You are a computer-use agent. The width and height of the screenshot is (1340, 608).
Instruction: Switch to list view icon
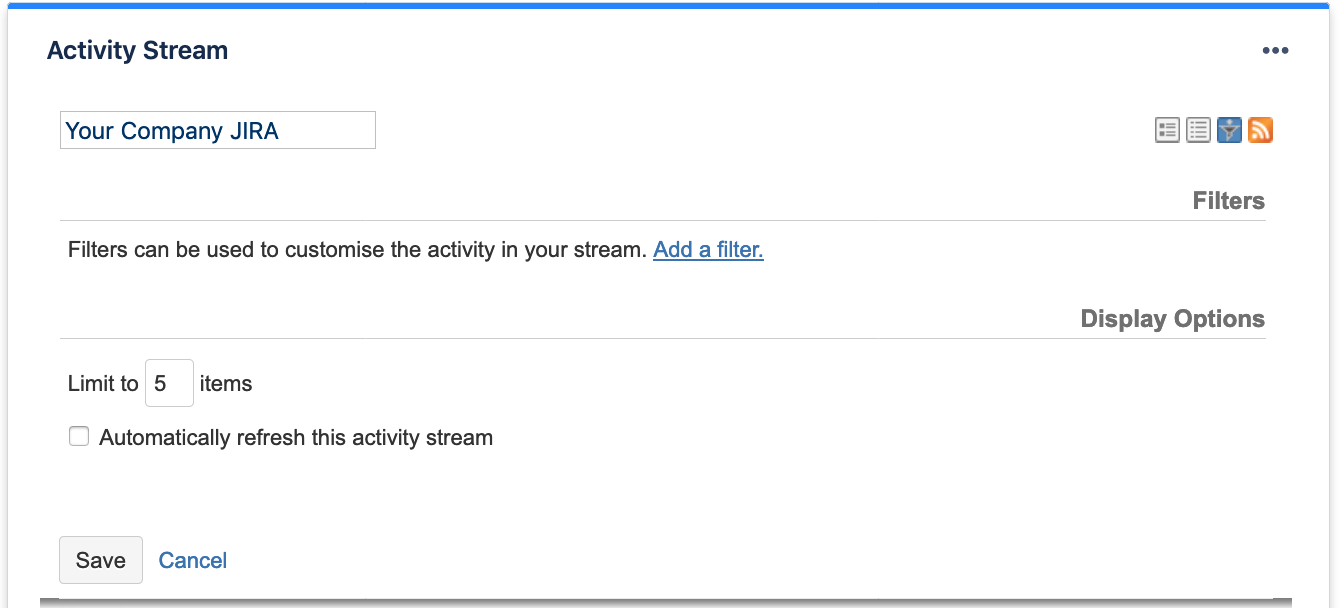point(1198,130)
